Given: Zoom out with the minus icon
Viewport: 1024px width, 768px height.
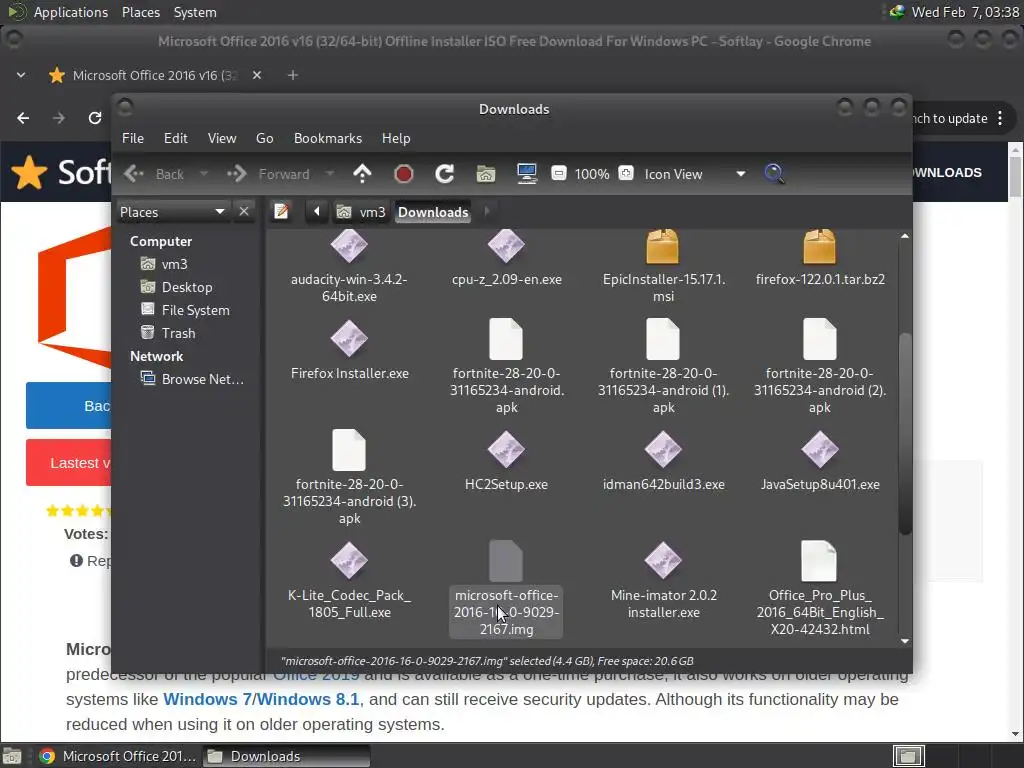Looking at the screenshot, I should (x=559, y=174).
